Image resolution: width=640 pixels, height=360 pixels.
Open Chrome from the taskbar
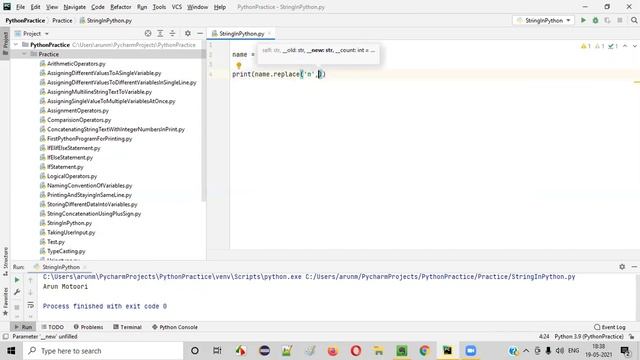(x=424, y=351)
